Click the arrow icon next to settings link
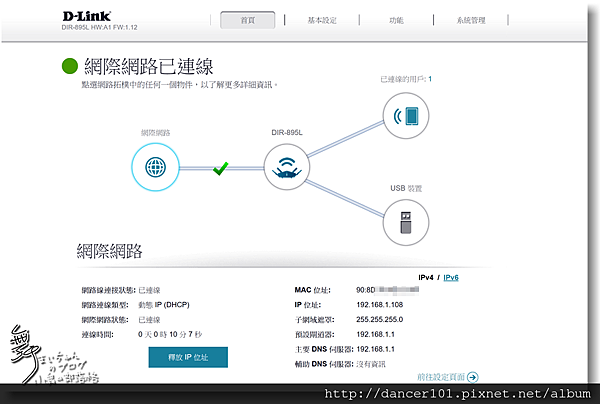Viewport: 600px width, 404px height. [473, 377]
